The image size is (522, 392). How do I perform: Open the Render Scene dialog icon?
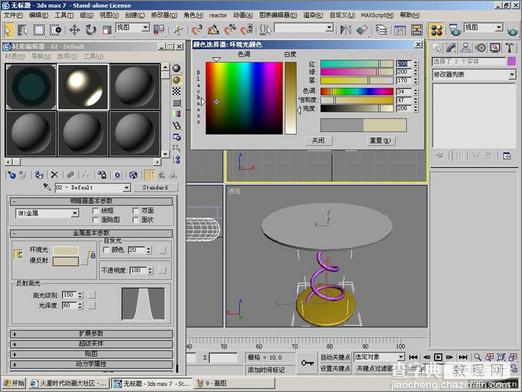pos(455,30)
